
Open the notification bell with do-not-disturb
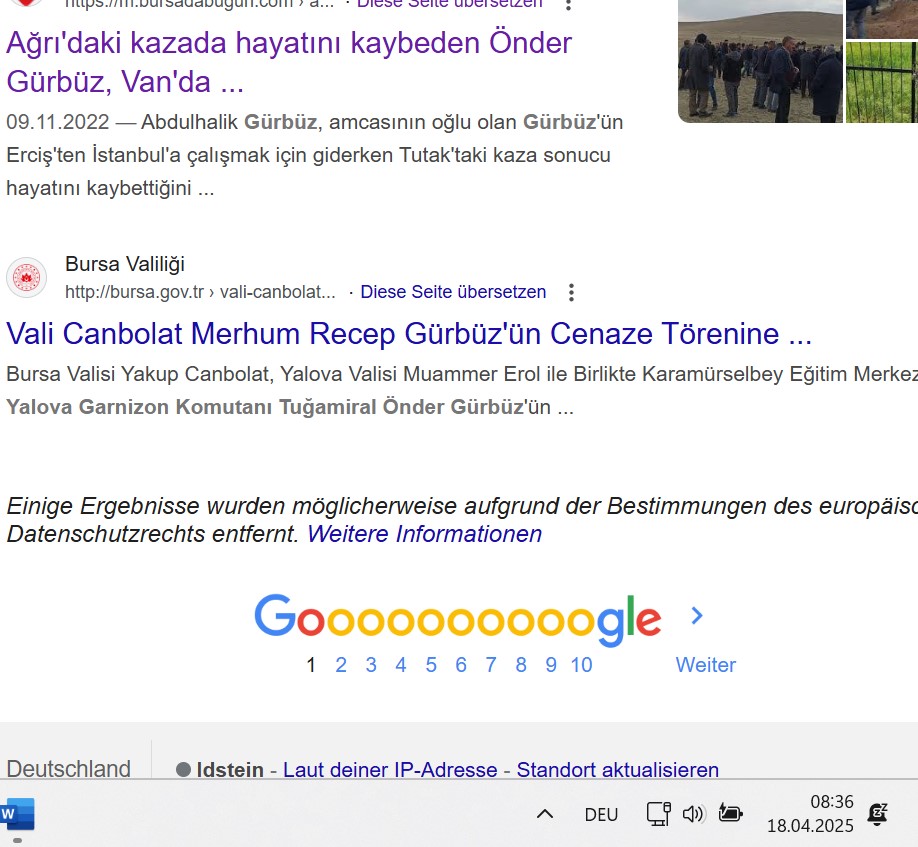point(878,814)
